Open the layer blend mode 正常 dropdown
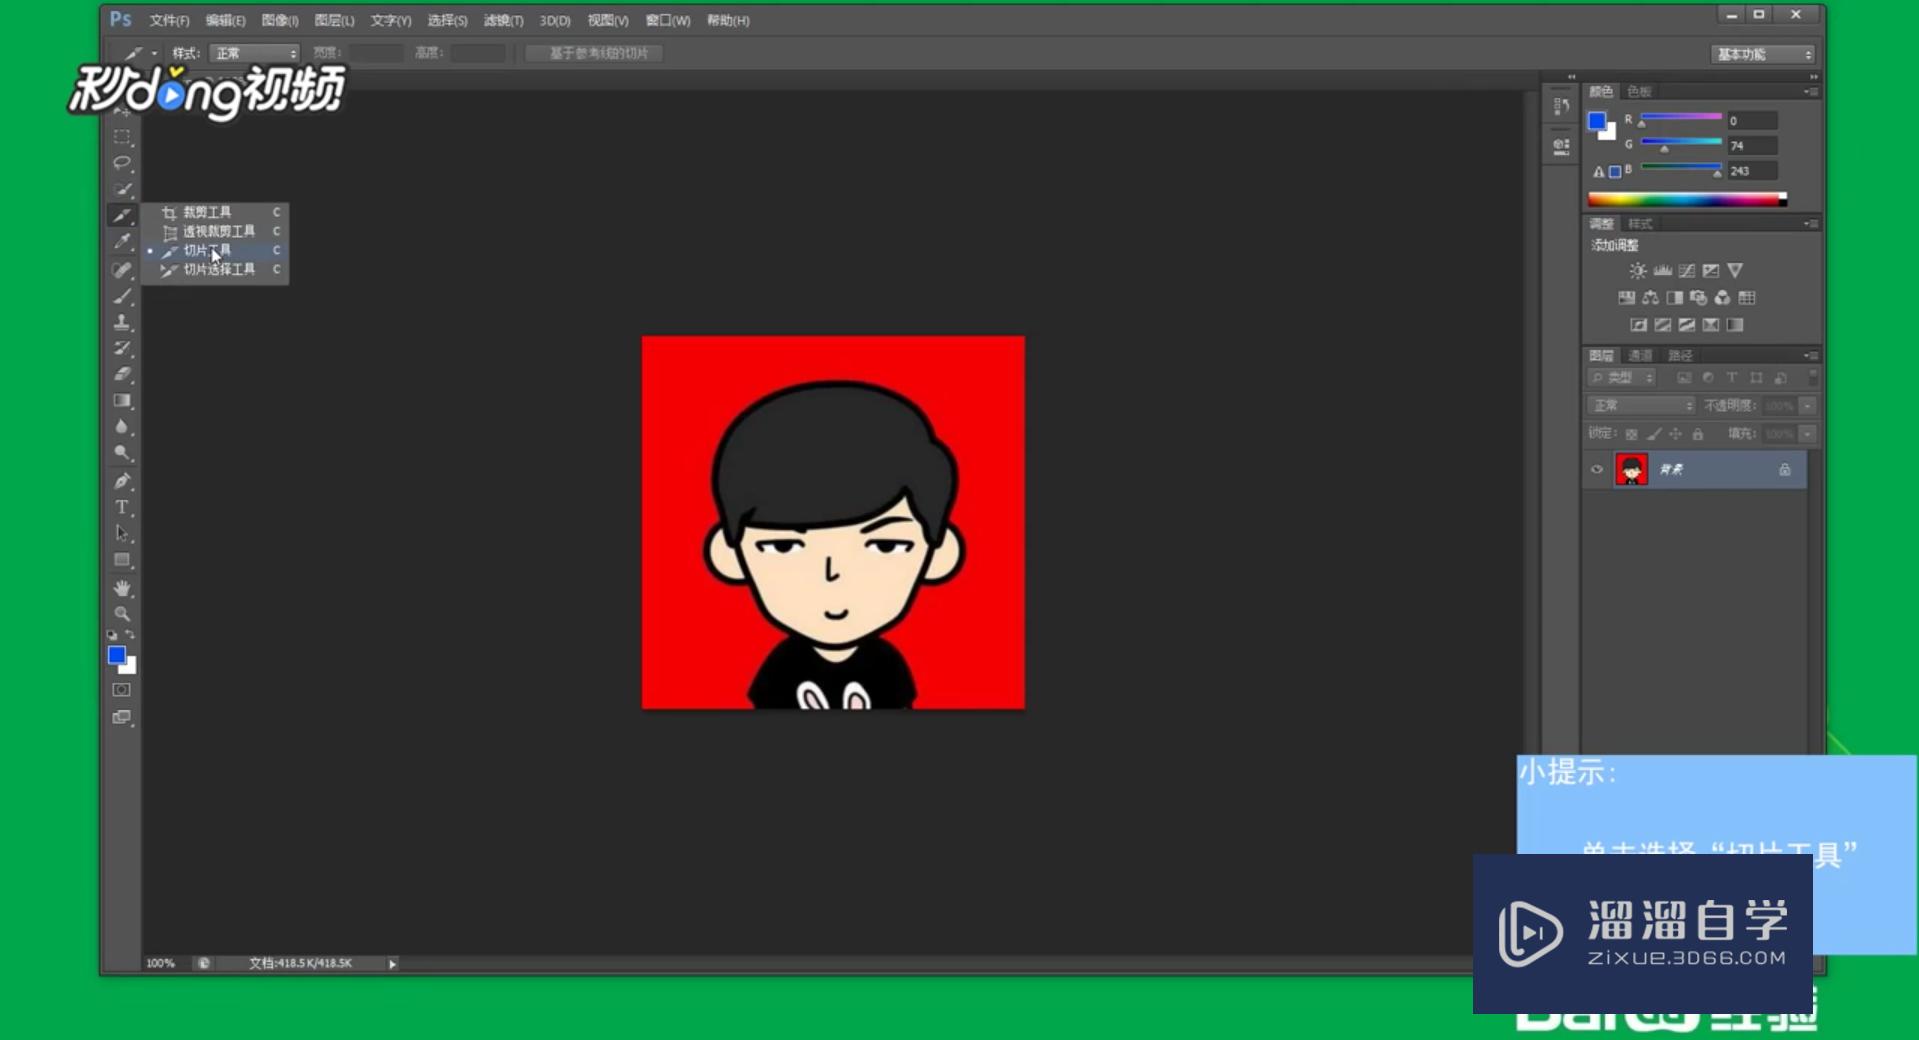Viewport: 1919px width, 1040px height. tap(1641, 406)
